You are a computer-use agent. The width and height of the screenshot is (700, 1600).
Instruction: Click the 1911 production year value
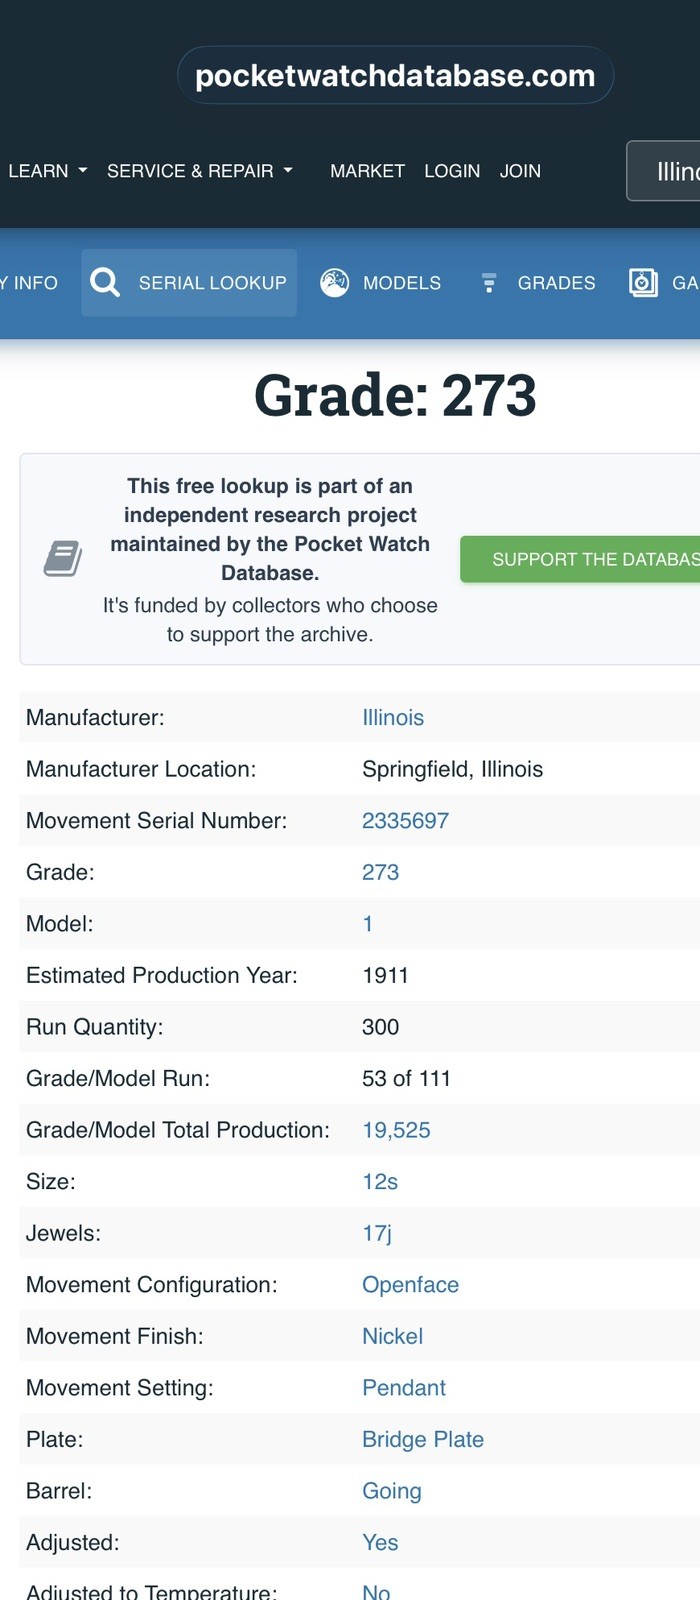pyautogui.click(x=385, y=975)
